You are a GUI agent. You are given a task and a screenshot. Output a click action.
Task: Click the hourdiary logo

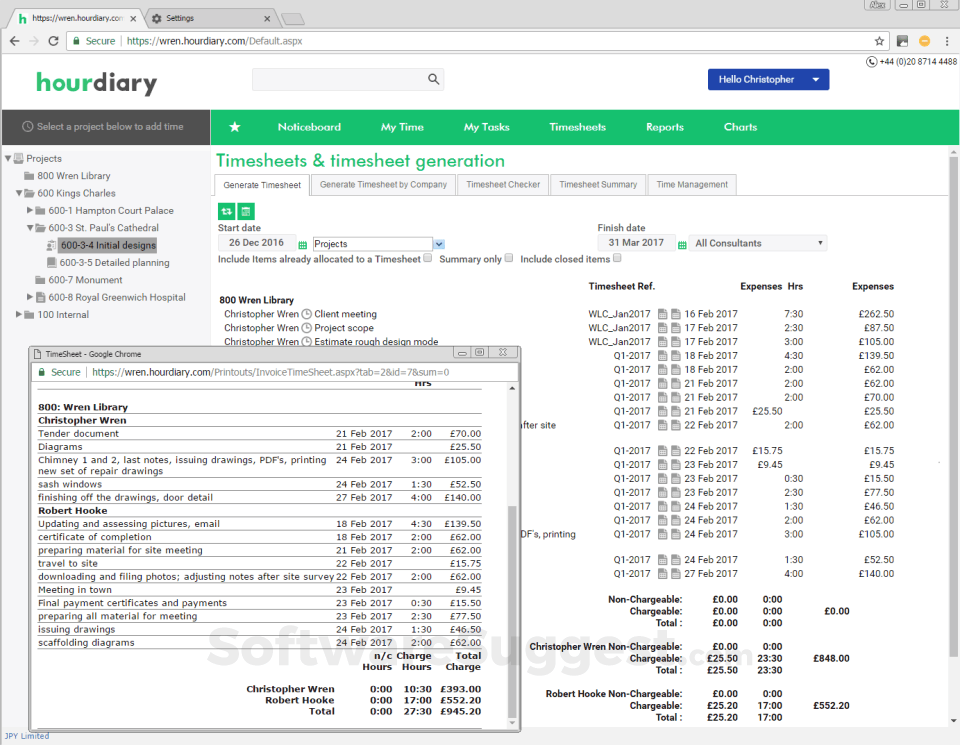point(97,83)
